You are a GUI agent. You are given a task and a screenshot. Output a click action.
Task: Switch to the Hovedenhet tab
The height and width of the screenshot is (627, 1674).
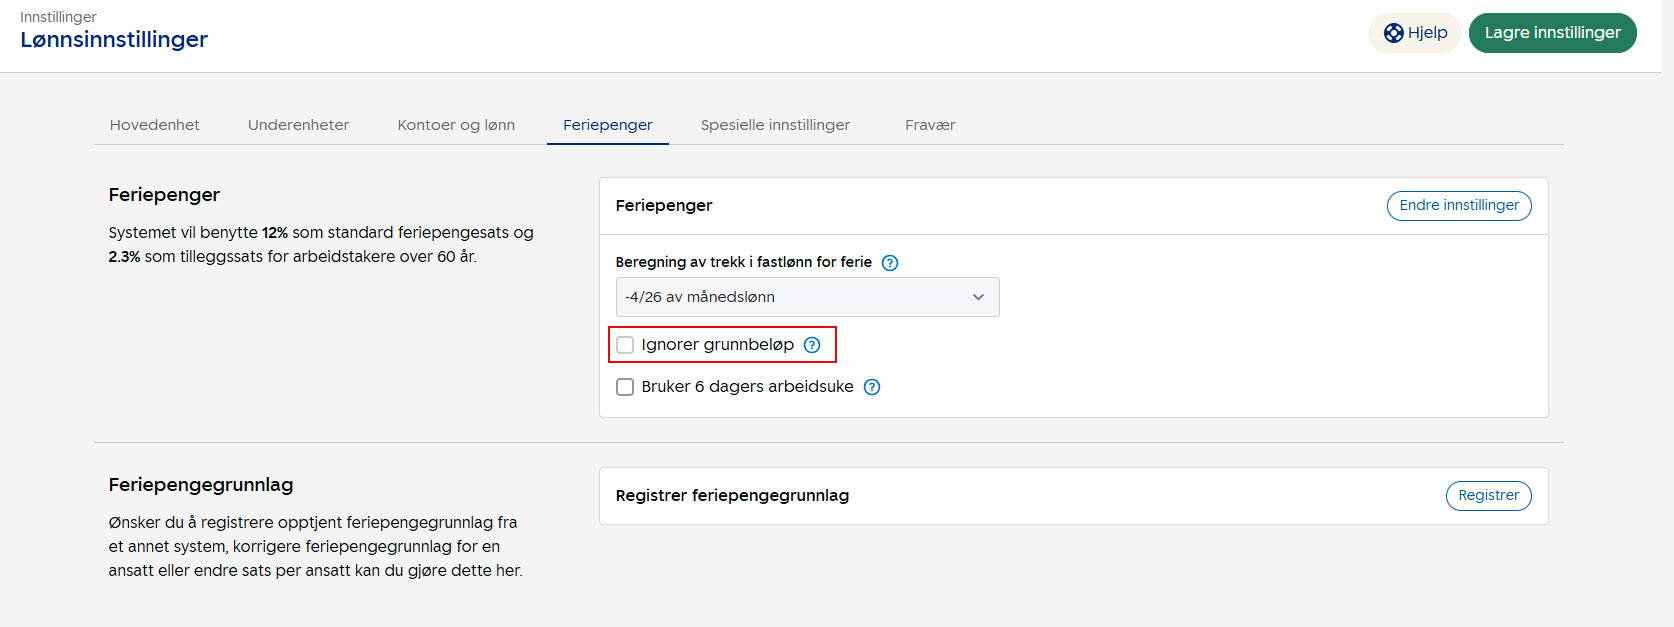(155, 125)
